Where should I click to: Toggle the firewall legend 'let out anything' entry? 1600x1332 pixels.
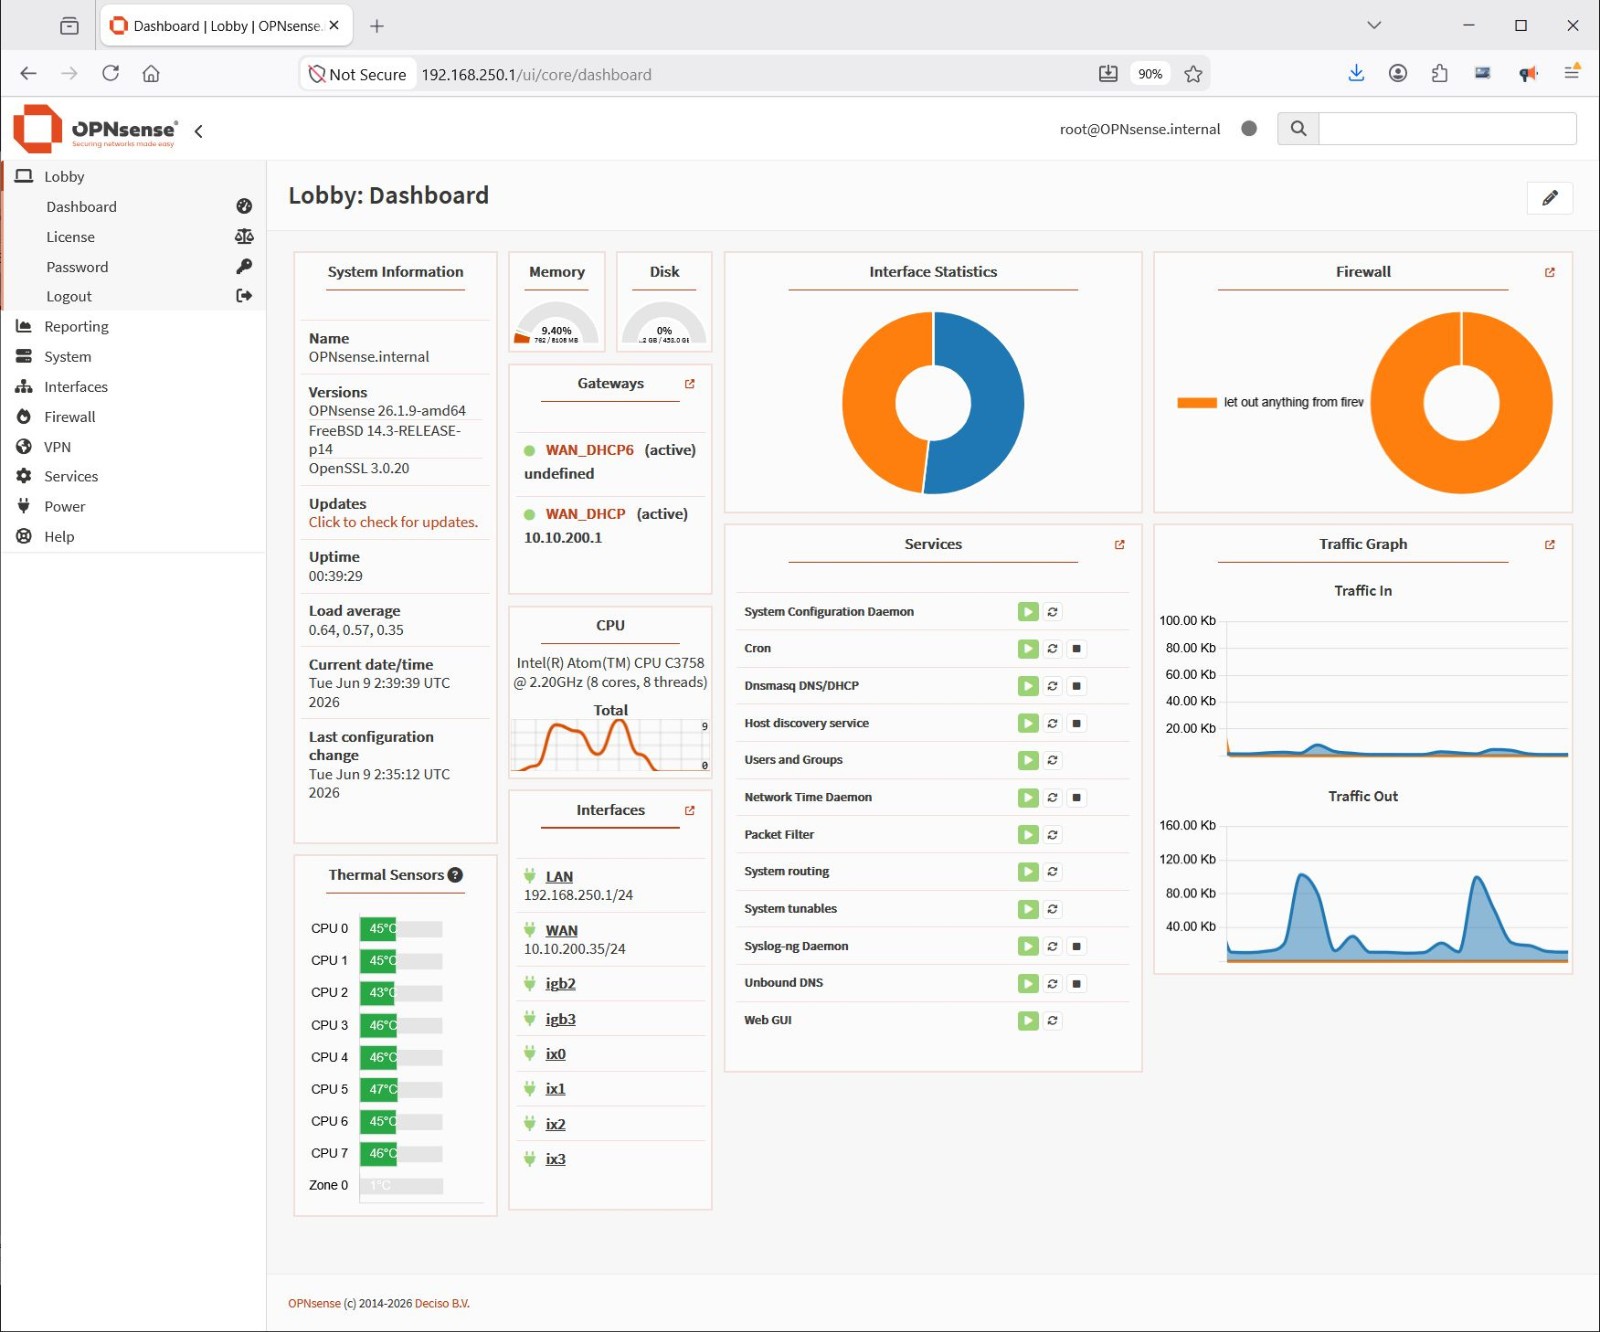click(x=1270, y=402)
